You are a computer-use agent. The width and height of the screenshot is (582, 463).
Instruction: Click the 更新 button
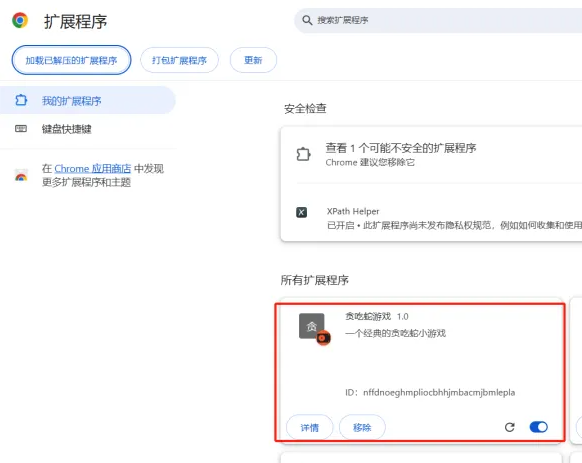253,60
